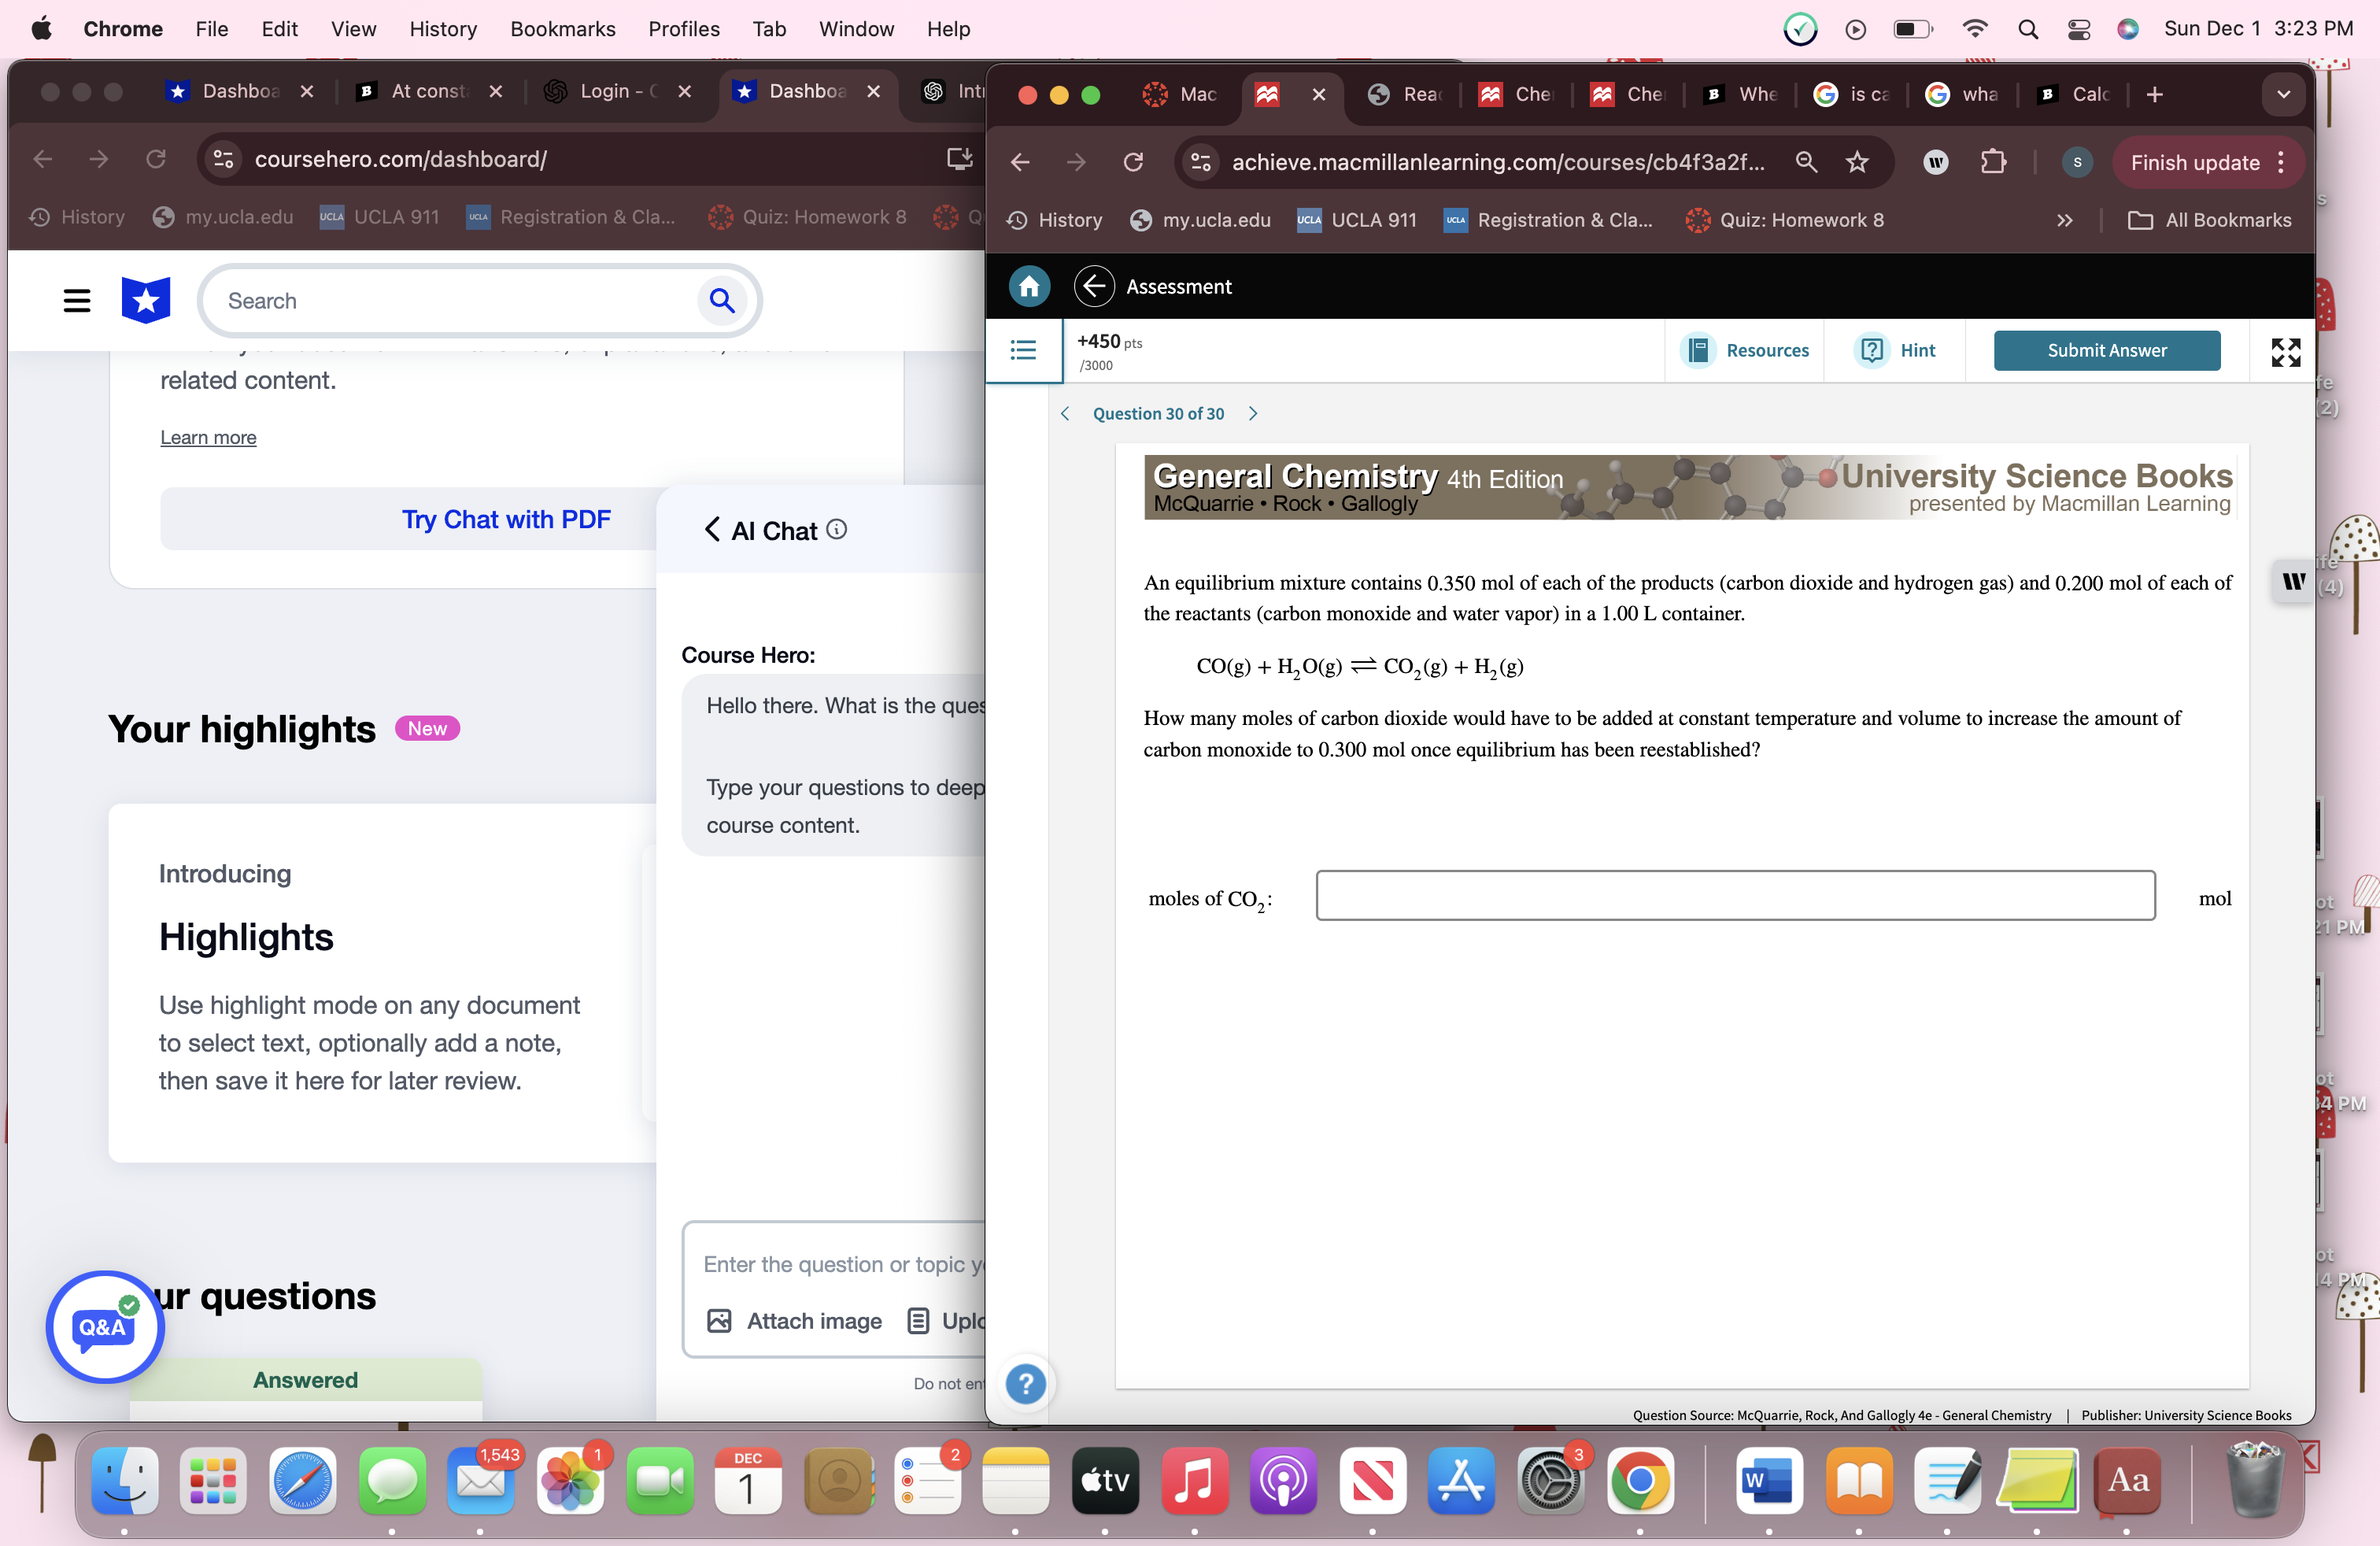
Task: Open the question list icon
Action: 1022,351
